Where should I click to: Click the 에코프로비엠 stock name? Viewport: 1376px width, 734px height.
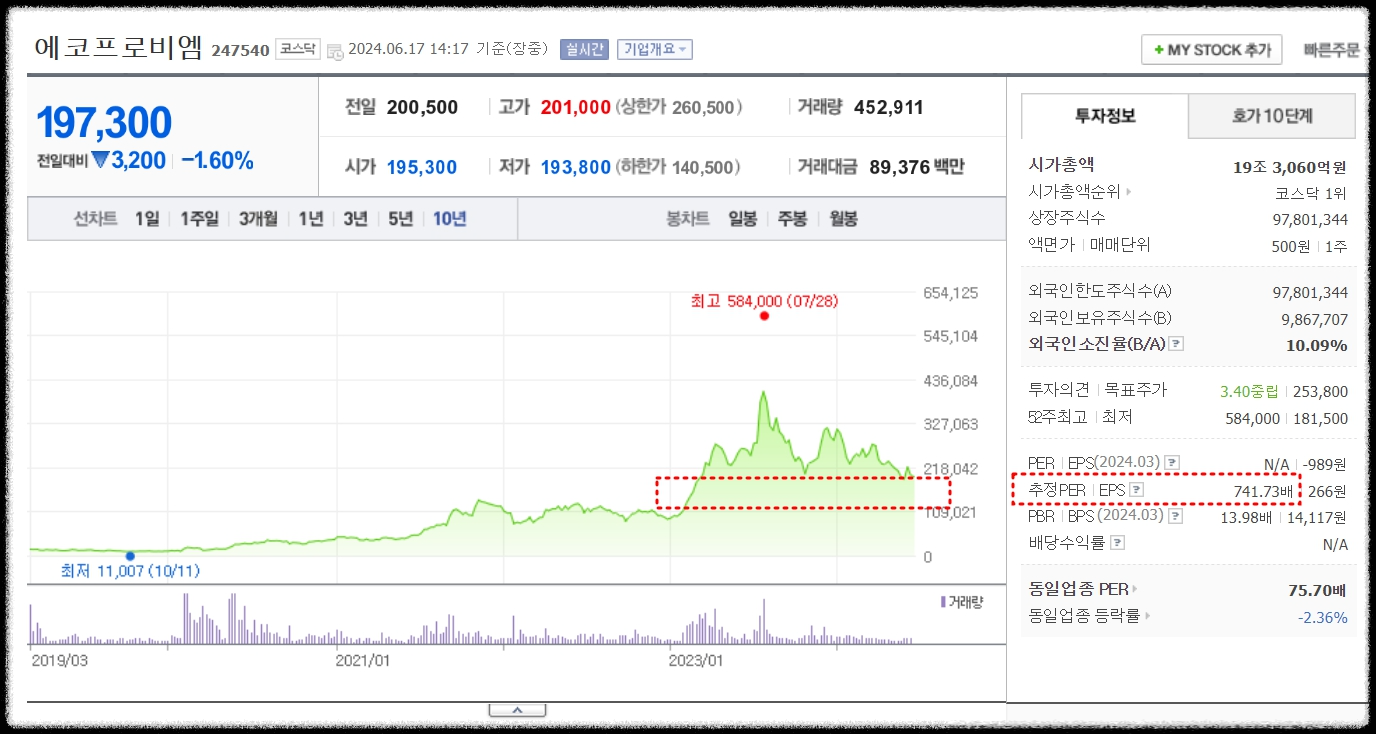(119, 48)
